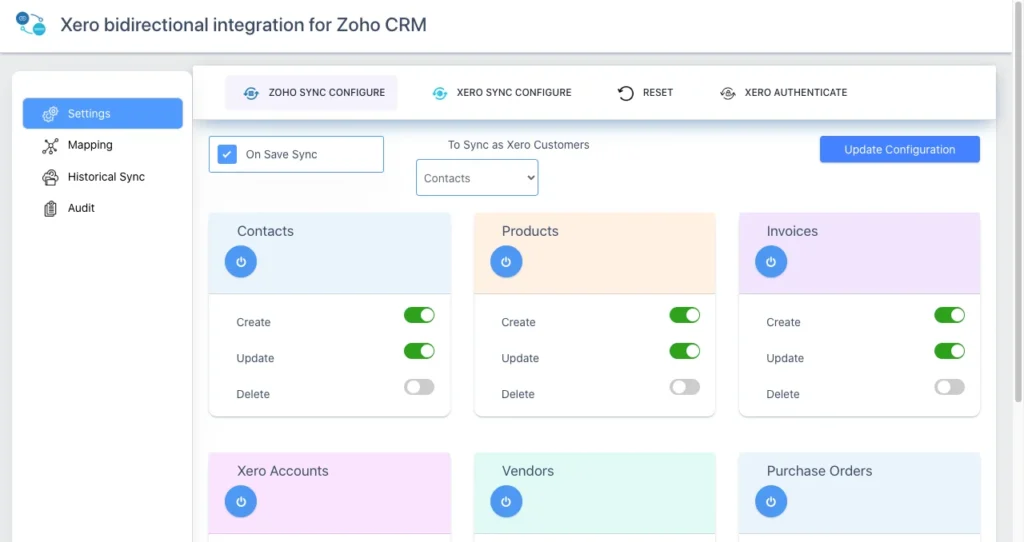Click the Invoices card heading
Screen dimensions: 1024x542
792,231
